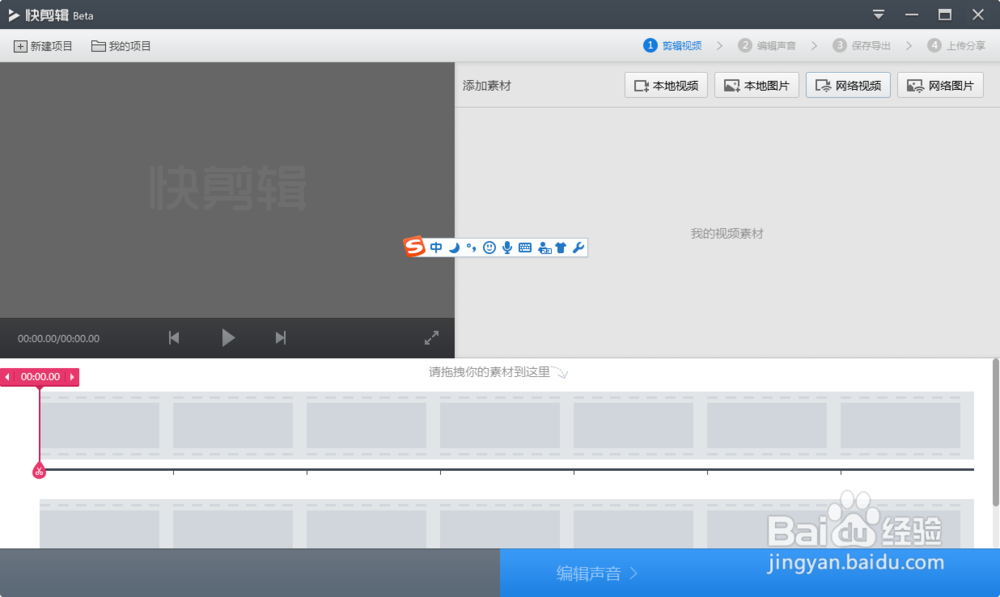Click the first empty film frame slot
The height and width of the screenshot is (597, 1000).
point(100,425)
